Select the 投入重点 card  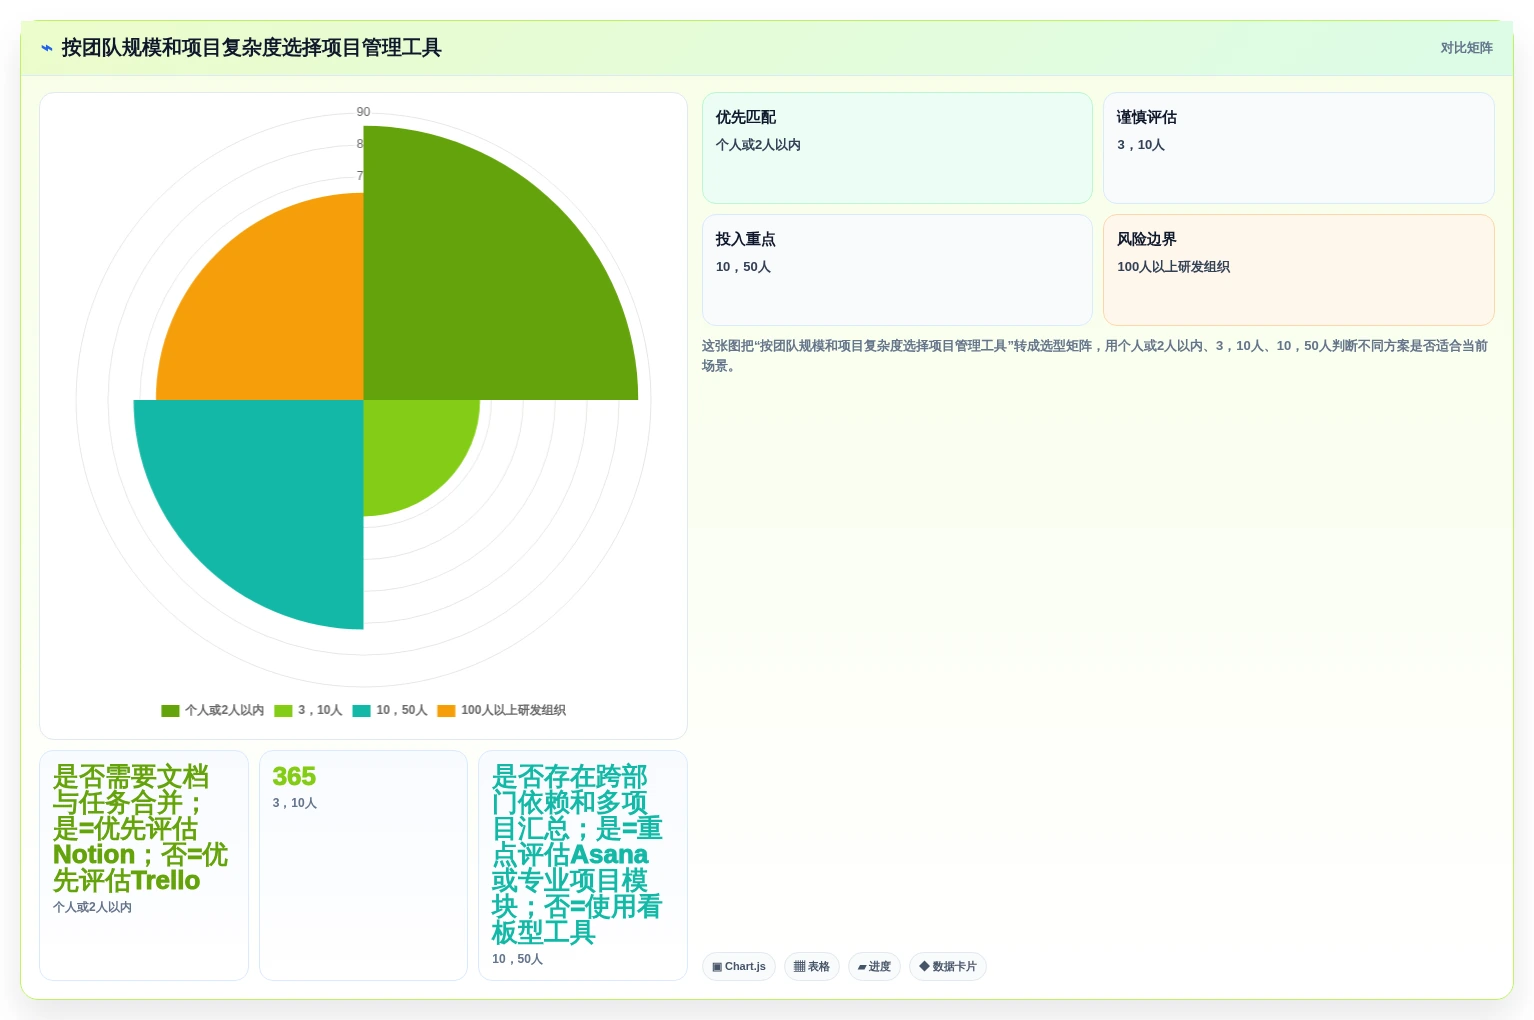click(x=897, y=270)
